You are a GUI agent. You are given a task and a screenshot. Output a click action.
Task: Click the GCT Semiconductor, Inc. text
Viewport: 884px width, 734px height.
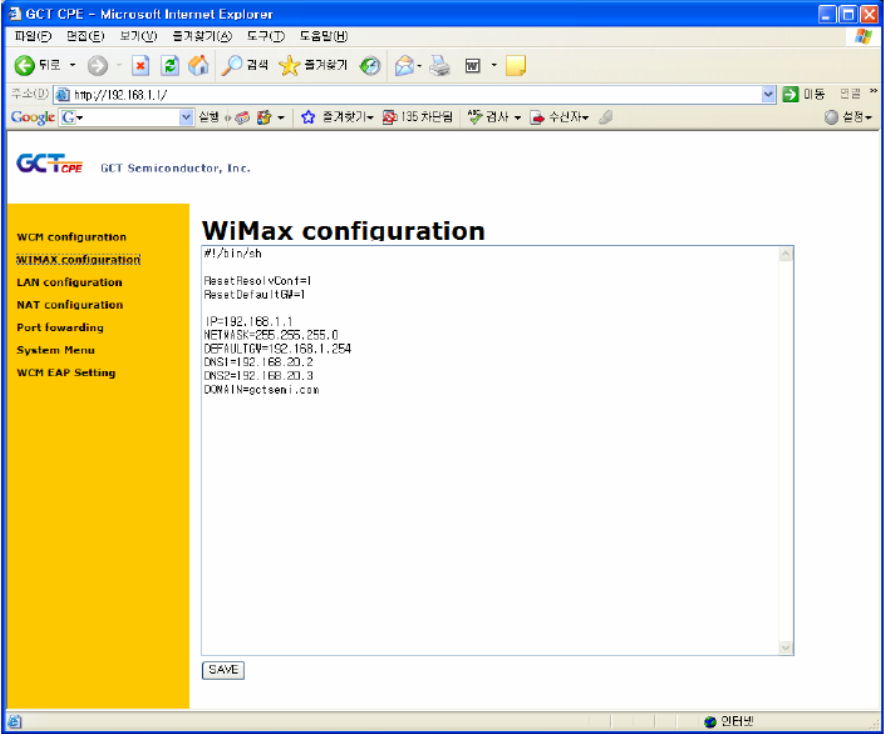[x=175, y=168]
